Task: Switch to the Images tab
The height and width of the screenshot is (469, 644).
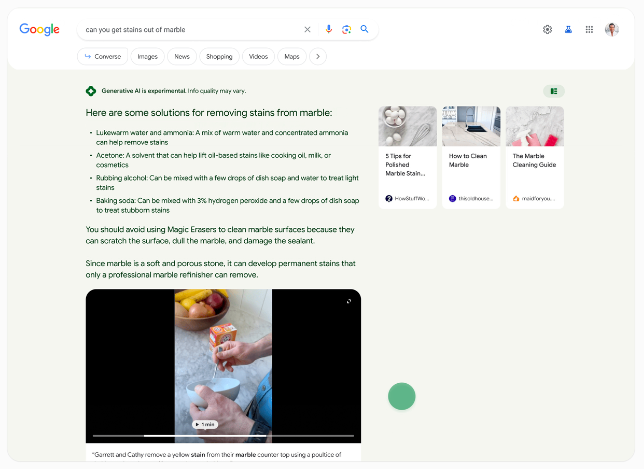Action: click(x=147, y=57)
